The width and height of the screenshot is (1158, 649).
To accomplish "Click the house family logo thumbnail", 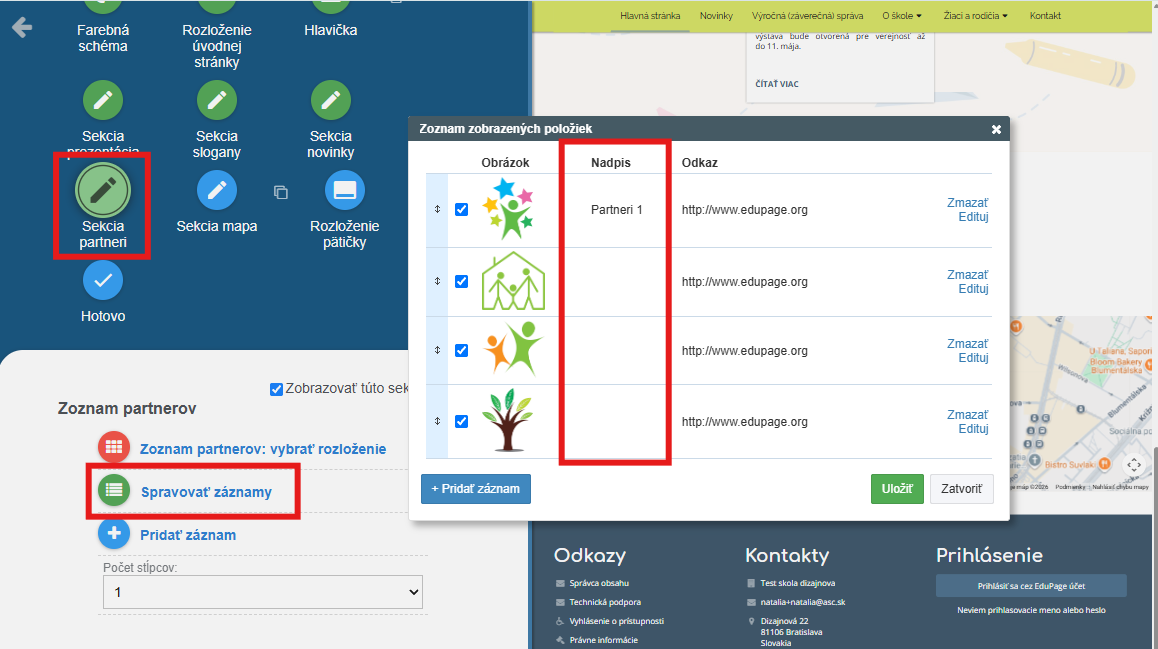I will 513,281.
